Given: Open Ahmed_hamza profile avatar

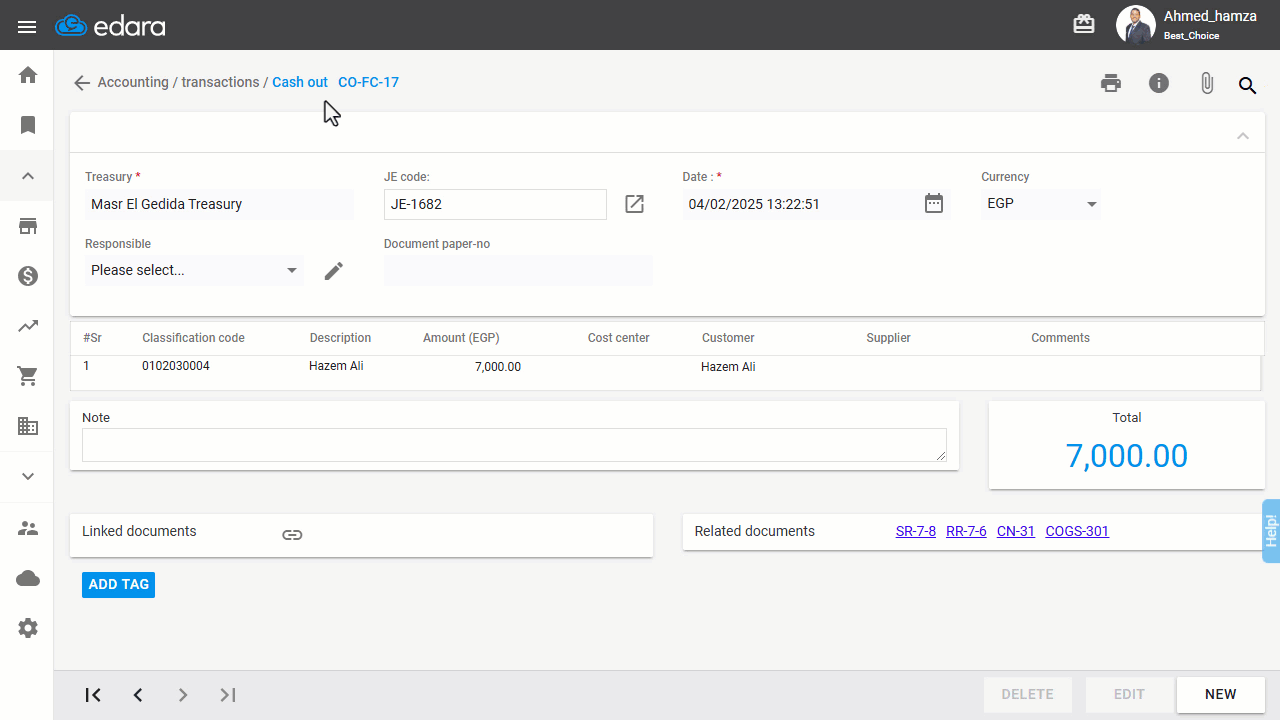Looking at the screenshot, I should 1135,25.
